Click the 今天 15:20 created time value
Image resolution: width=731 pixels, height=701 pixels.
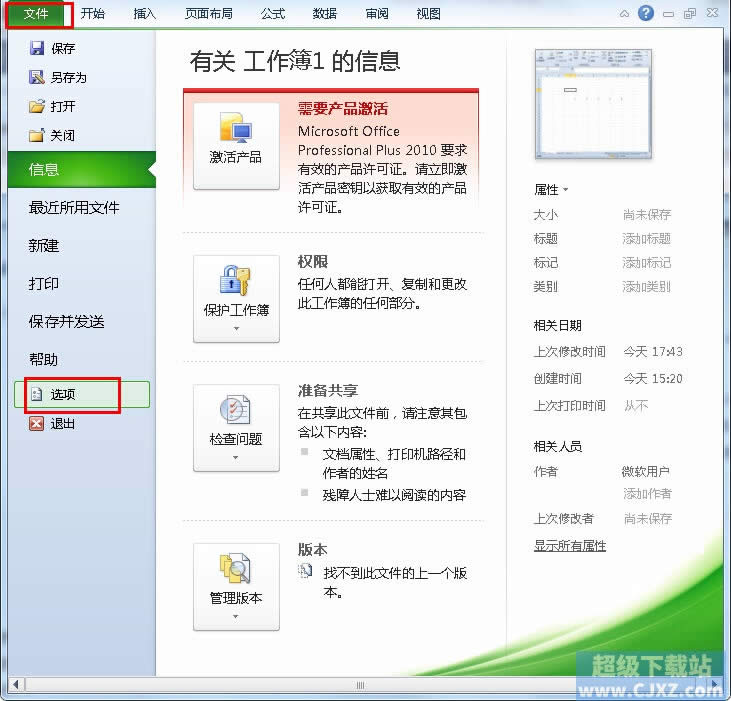(x=653, y=378)
